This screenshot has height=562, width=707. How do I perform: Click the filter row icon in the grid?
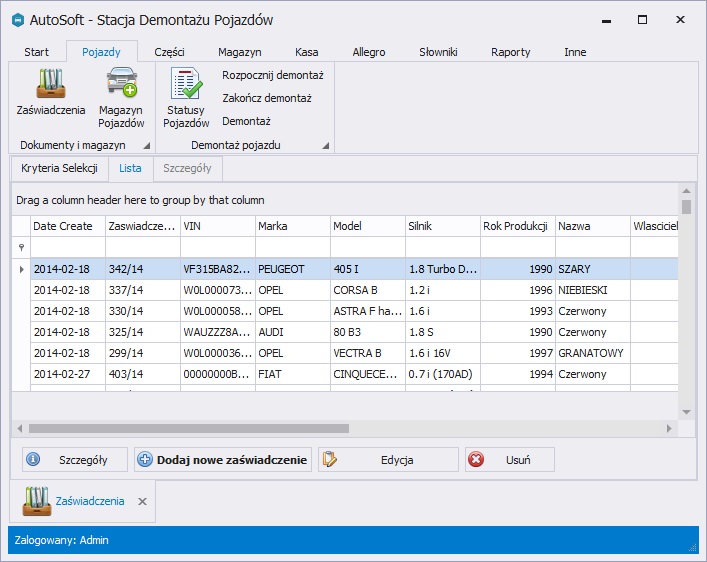[21, 247]
